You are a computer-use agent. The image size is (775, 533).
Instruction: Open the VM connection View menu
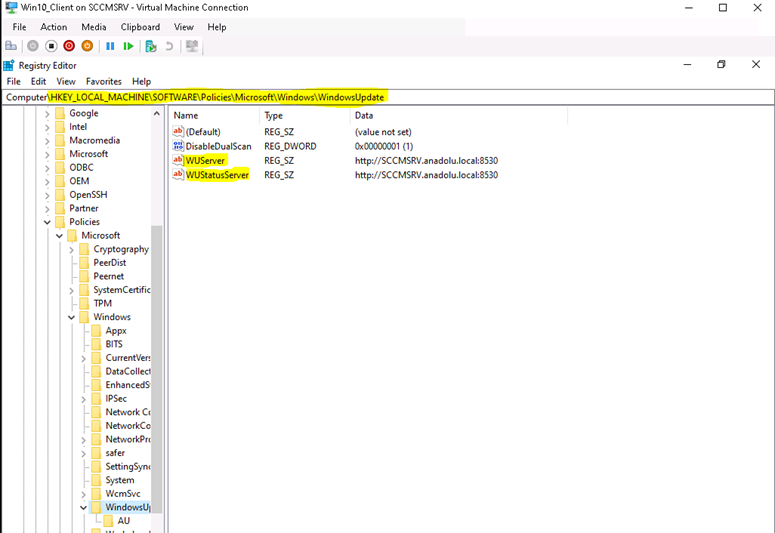184,27
